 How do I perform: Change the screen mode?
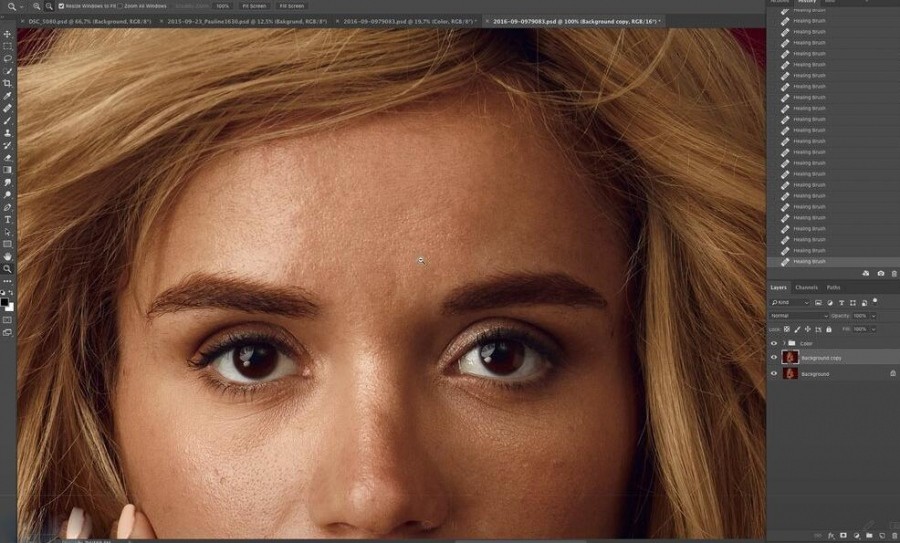[7, 332]
